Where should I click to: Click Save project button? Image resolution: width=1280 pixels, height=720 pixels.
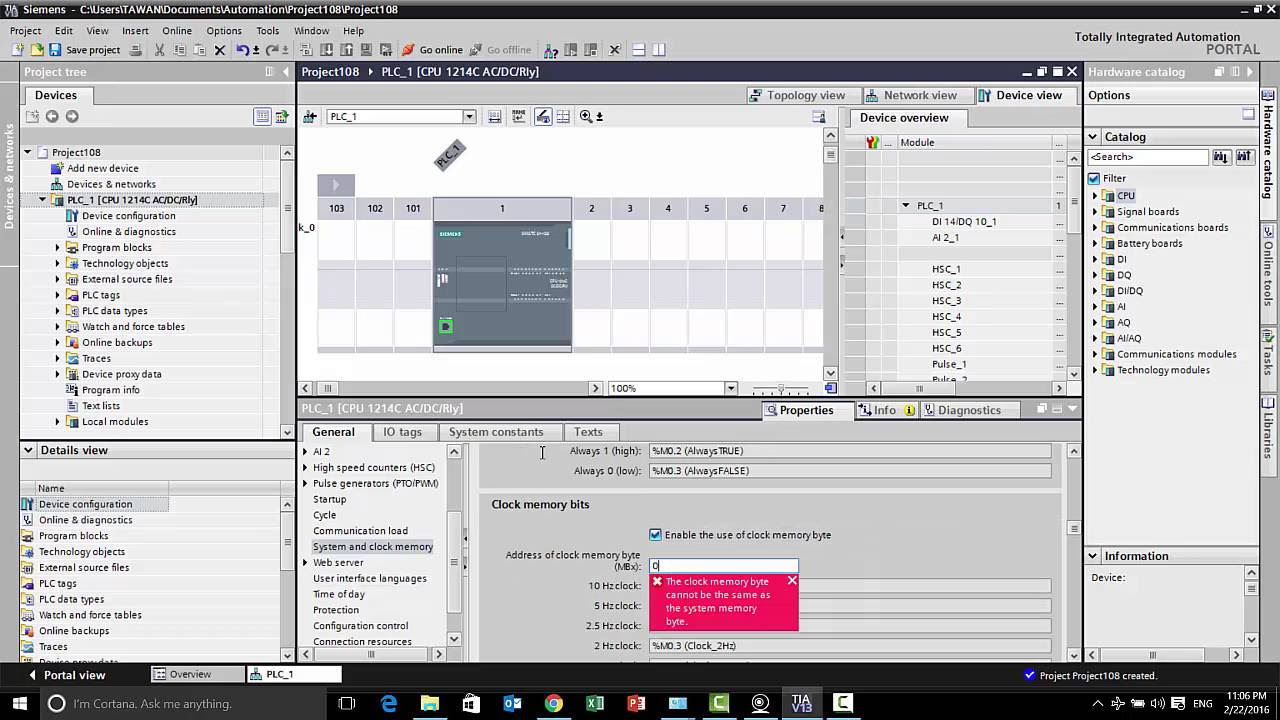point(84,50)
